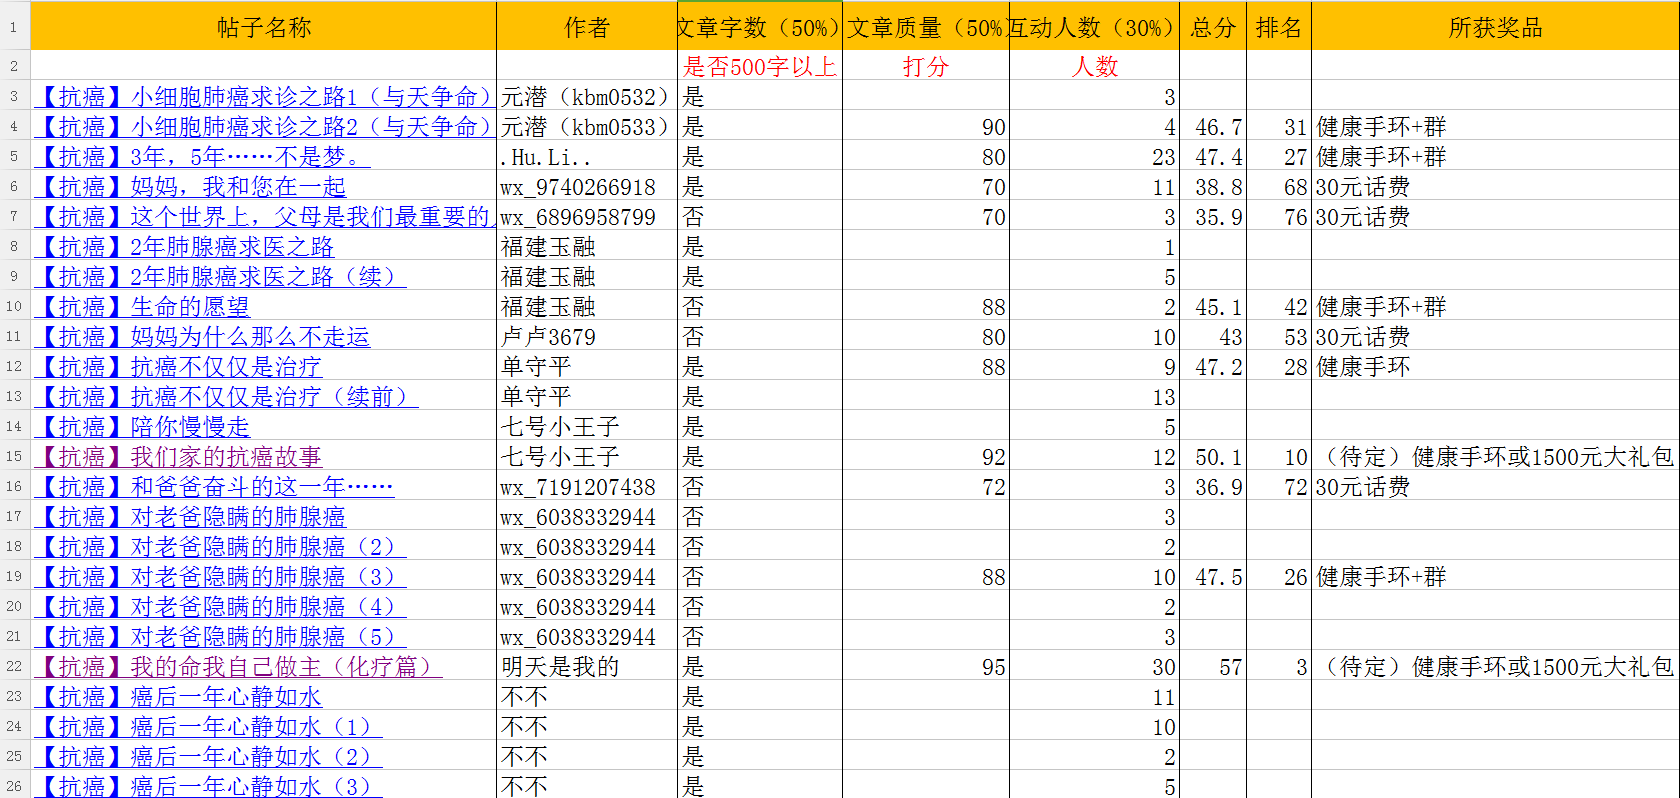Click the 妈妈，我和您在一起 hyperlink

[x=190, y=187]
